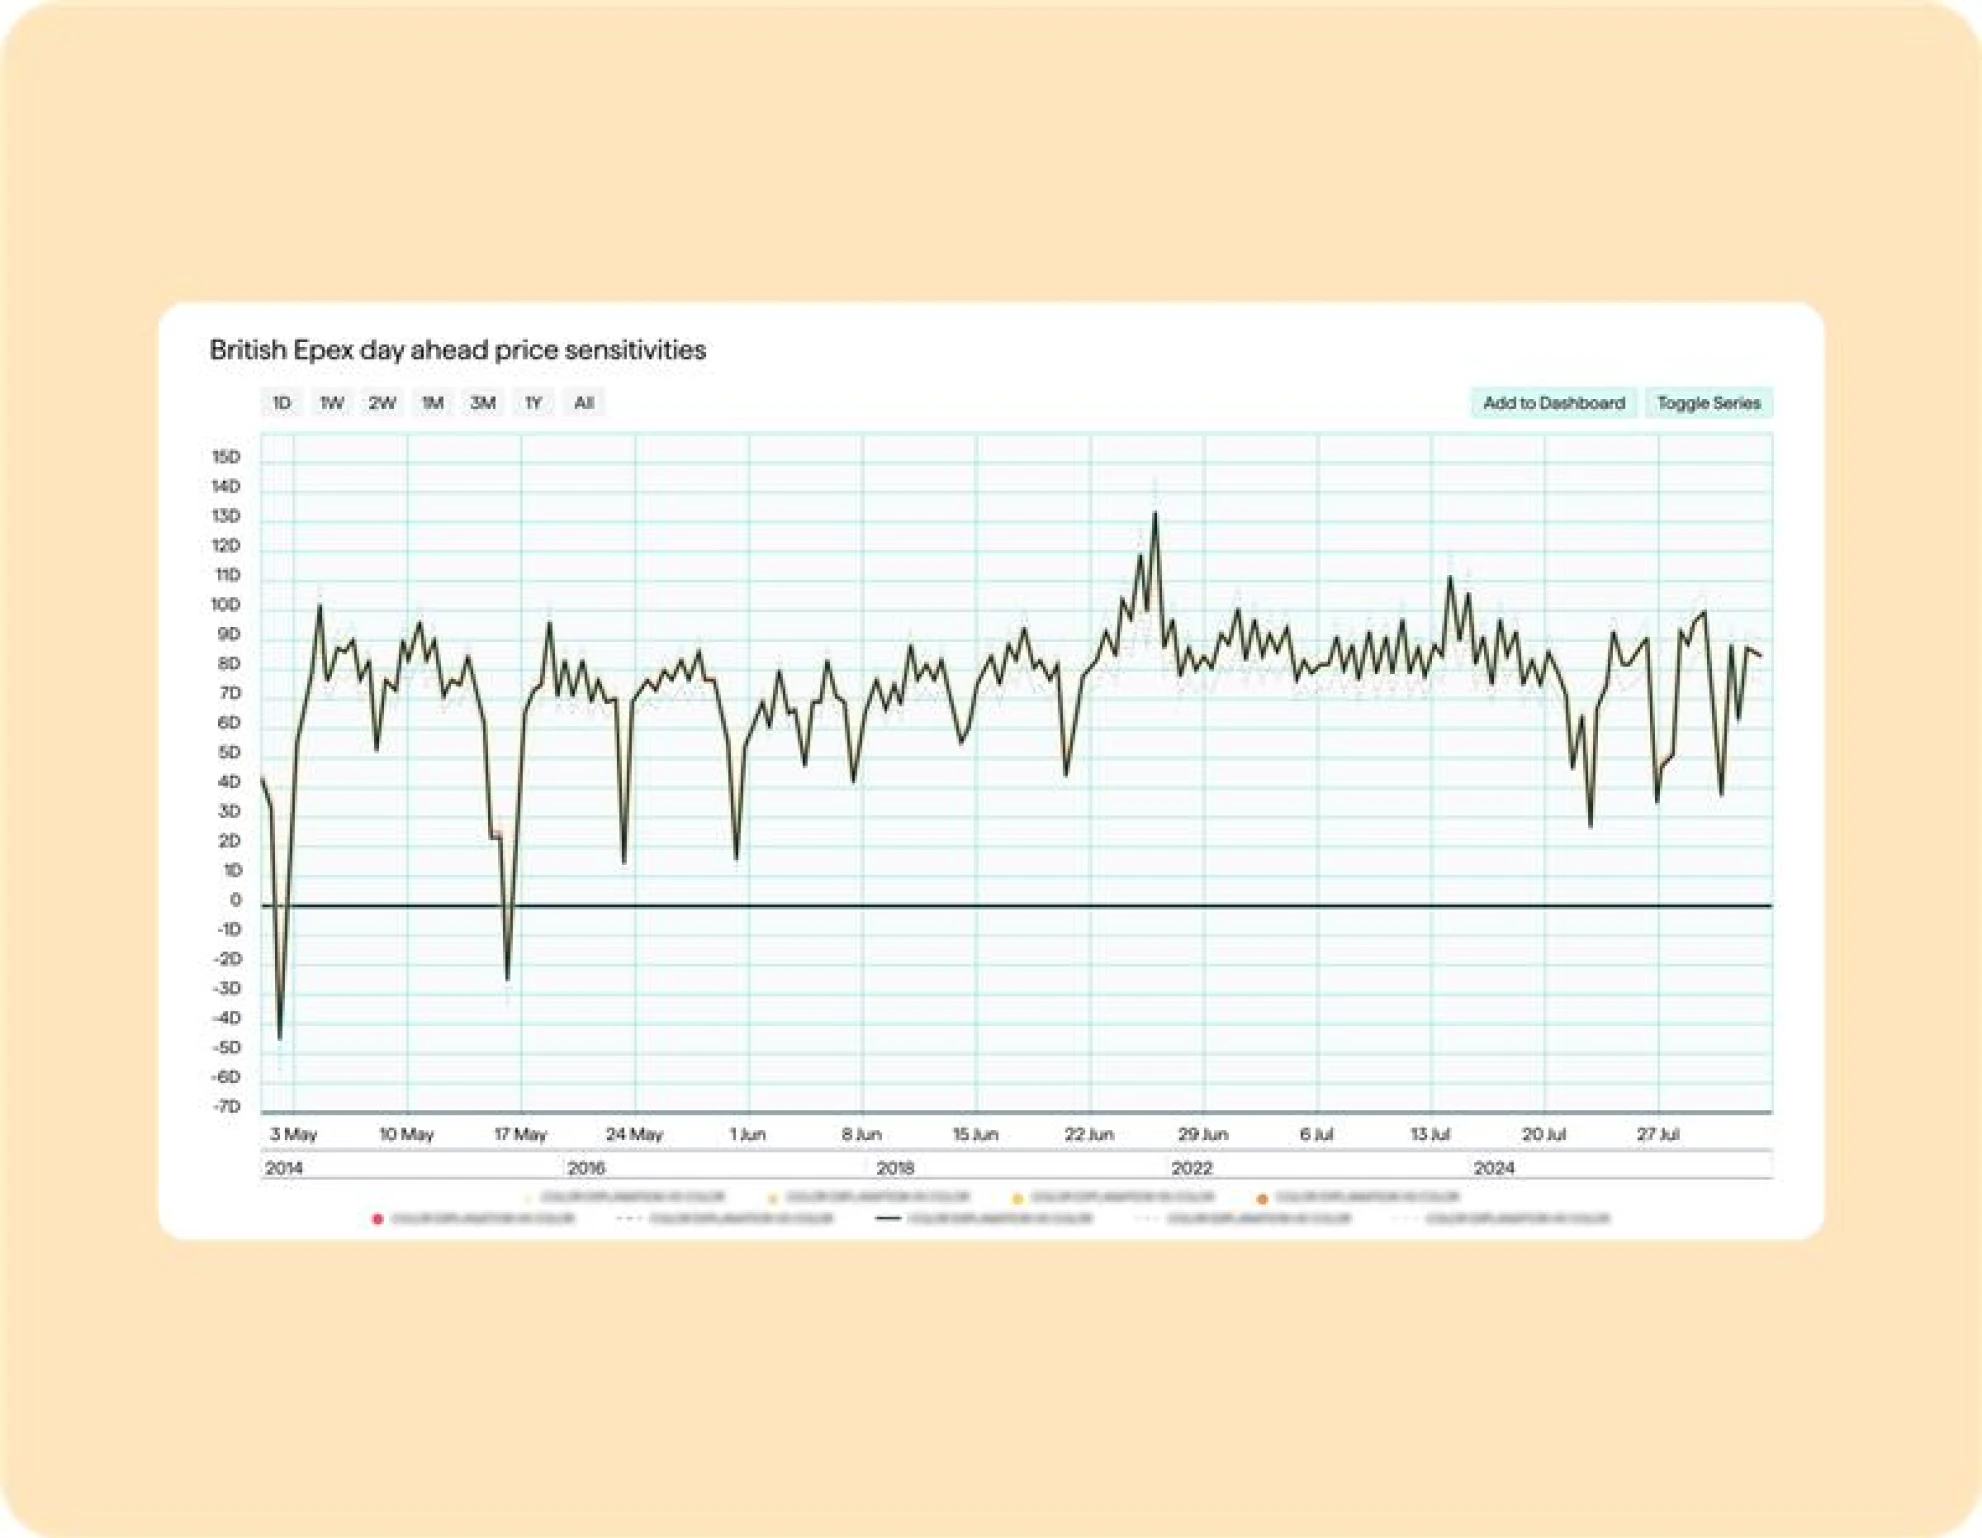
Task: Show one year with the 1Y button
Action: pos(533,403)
